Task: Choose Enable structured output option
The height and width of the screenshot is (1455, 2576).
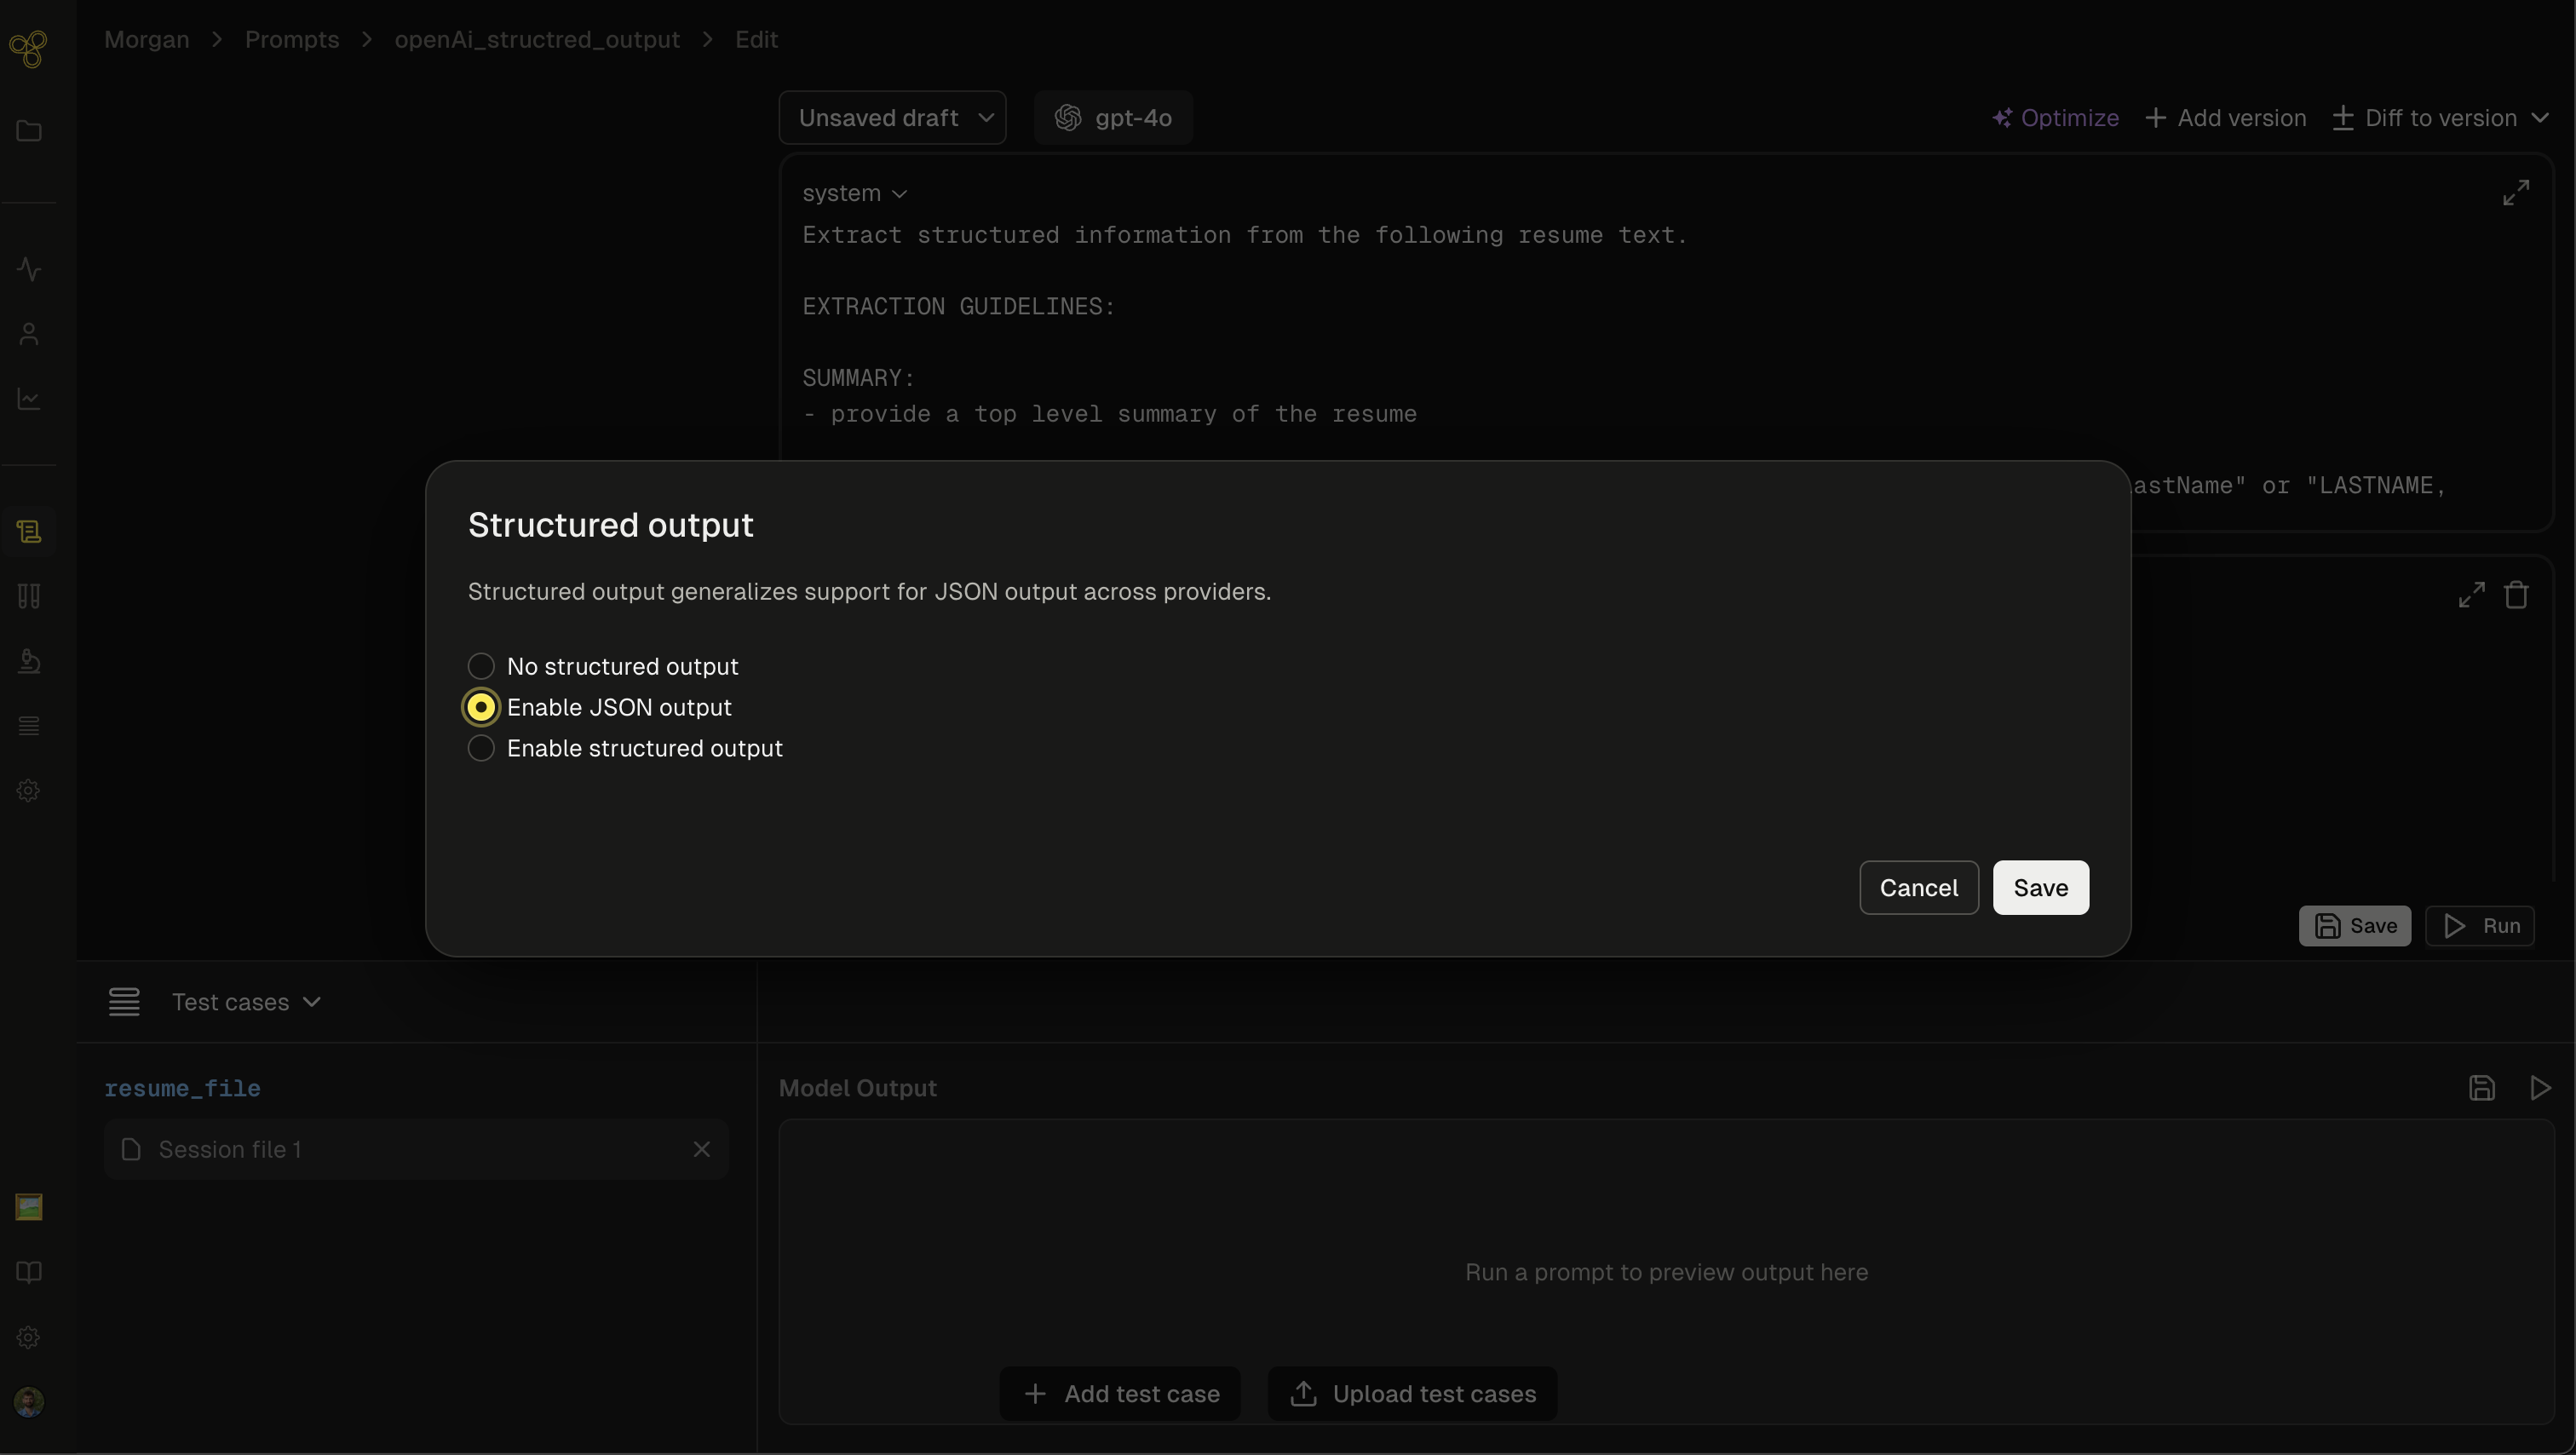Action: click(x=481, y=748)
